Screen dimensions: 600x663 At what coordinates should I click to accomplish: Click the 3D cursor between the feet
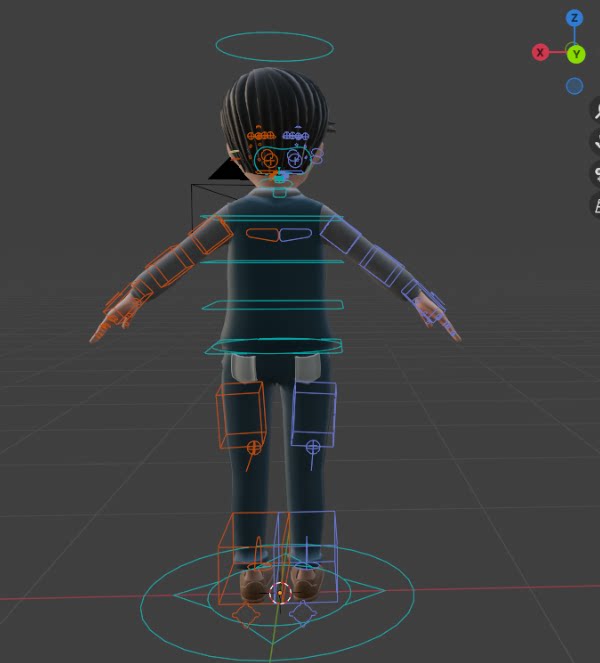coord(280,593)
